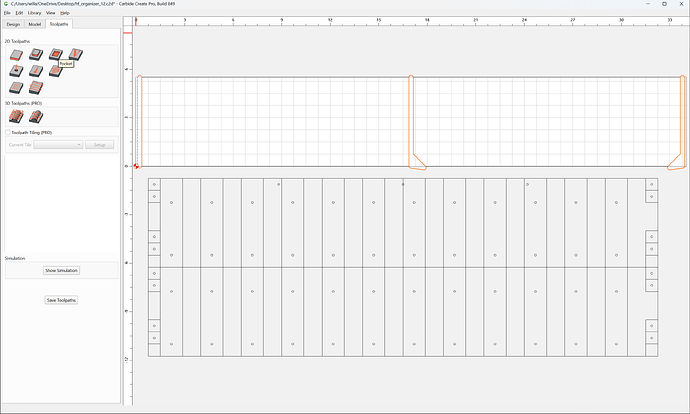This screenshot has height=414, width=690.
Task: Click Show Simulation
Action: [61, 270]
